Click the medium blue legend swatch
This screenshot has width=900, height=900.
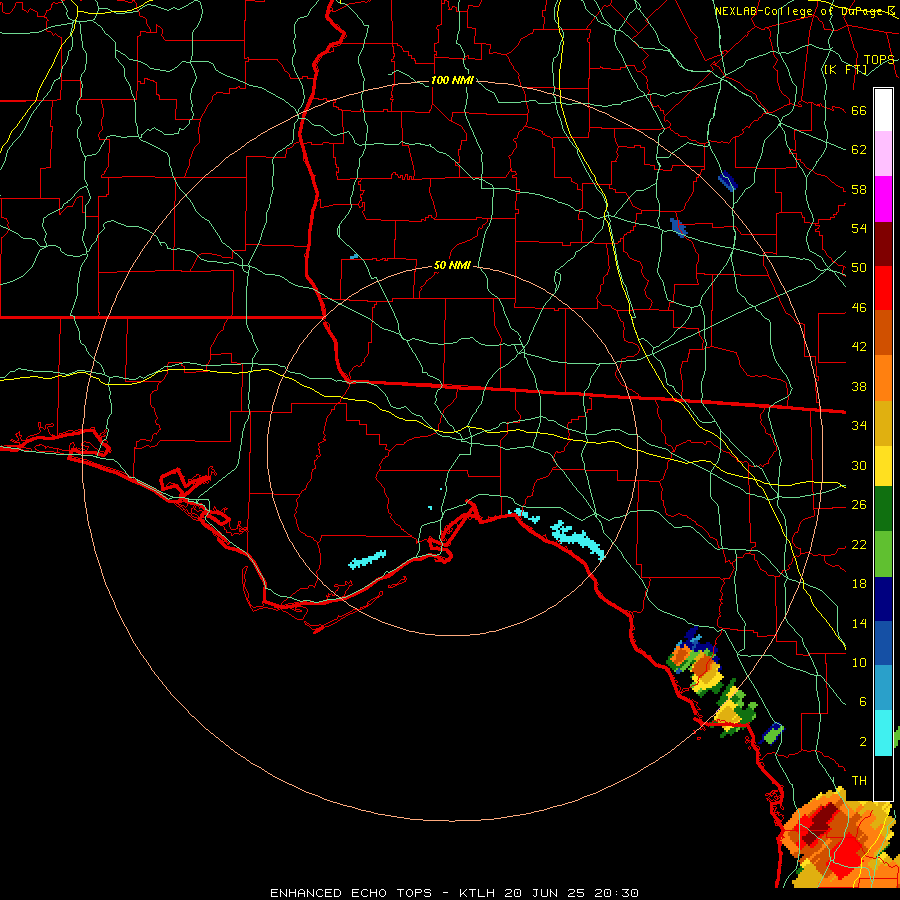883,643
